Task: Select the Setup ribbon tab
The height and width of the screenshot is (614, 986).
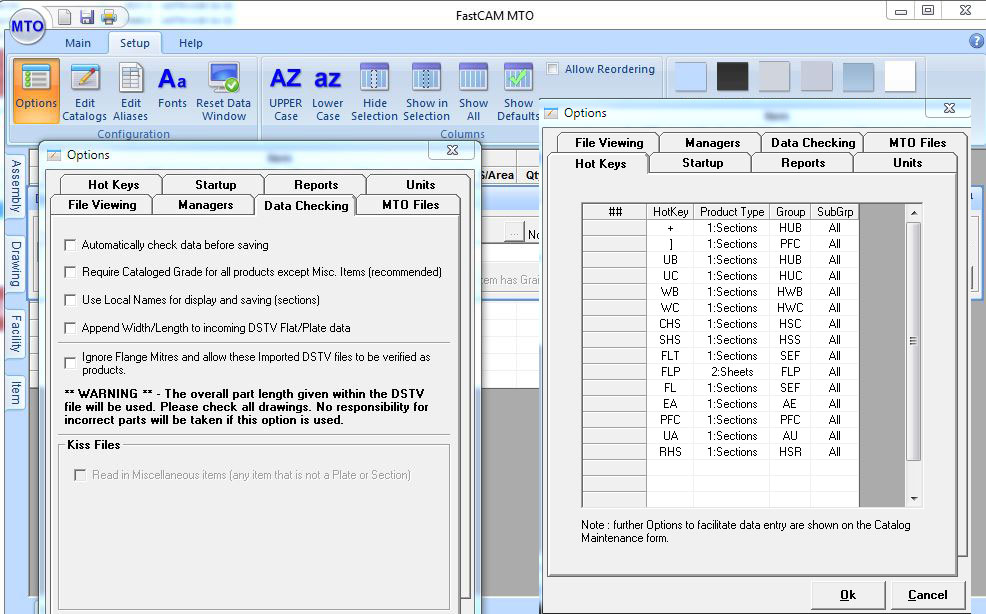Action: tap(135, 43)
